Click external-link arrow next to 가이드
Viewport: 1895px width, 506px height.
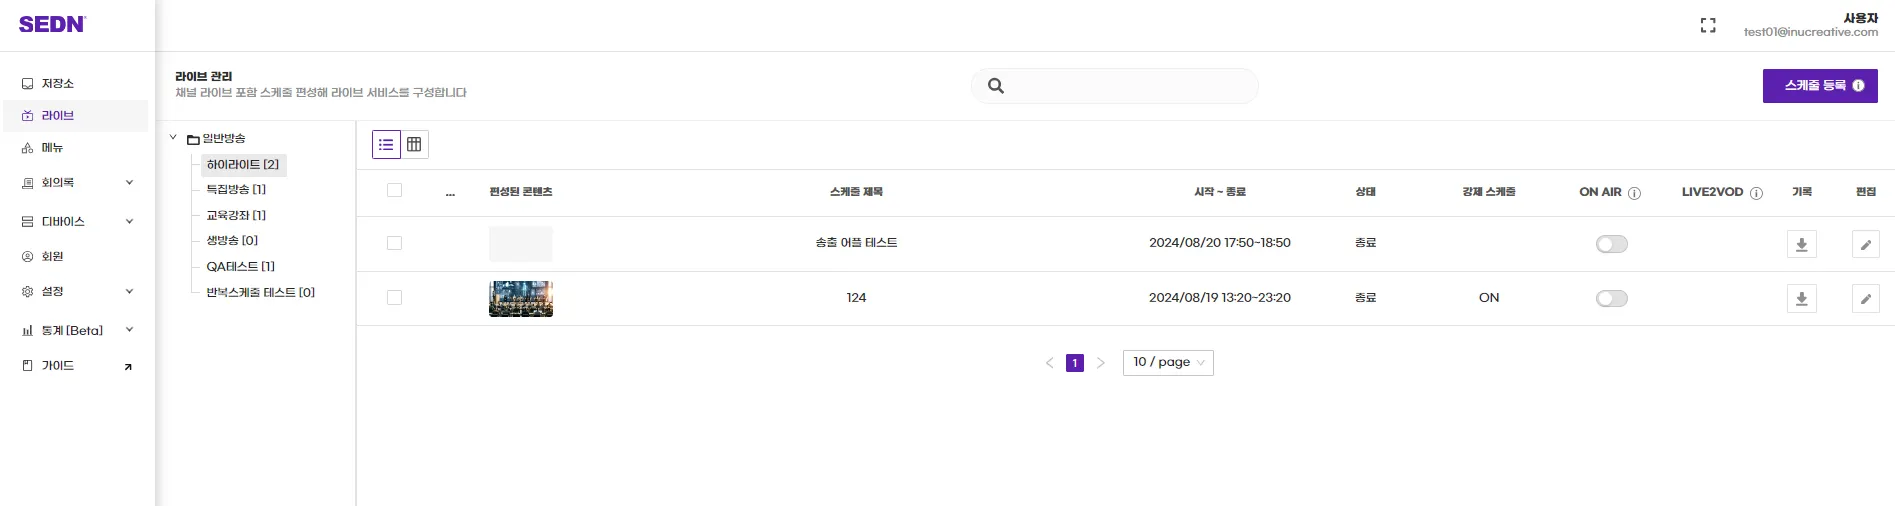point(128,367)
